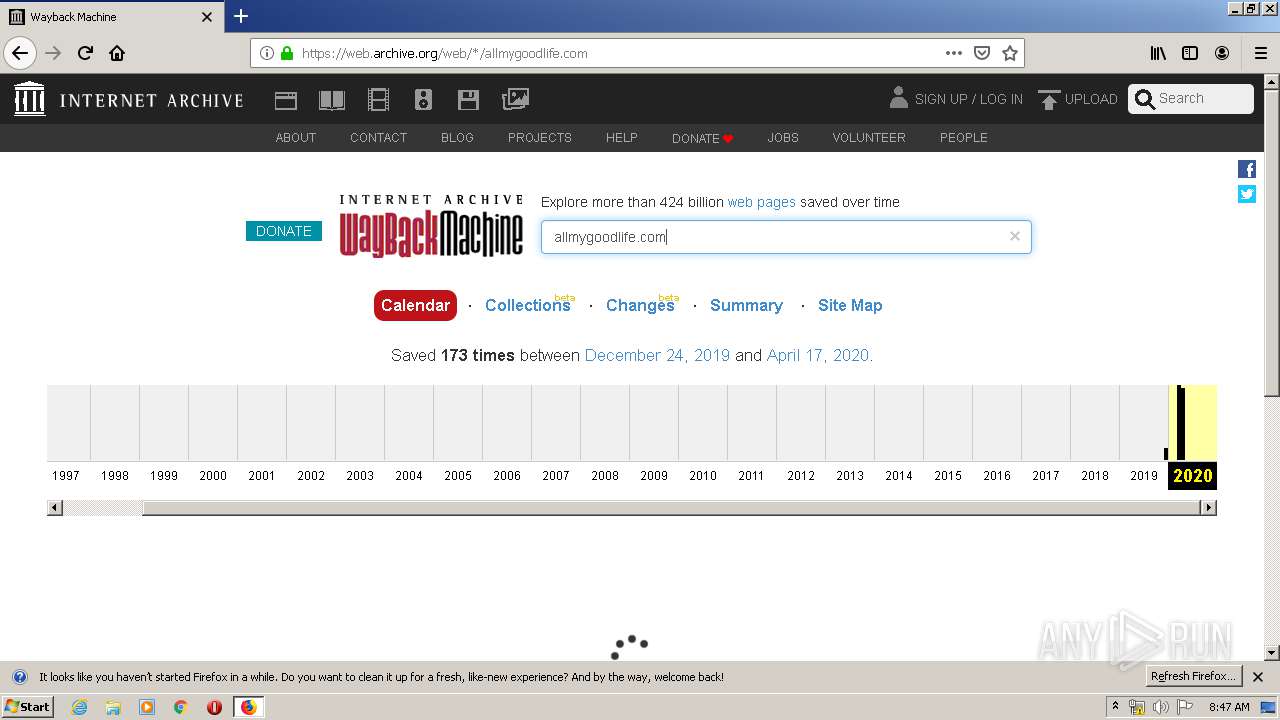
Task: Open the Volunteer menu item
Action: click(x=869, y=138)
